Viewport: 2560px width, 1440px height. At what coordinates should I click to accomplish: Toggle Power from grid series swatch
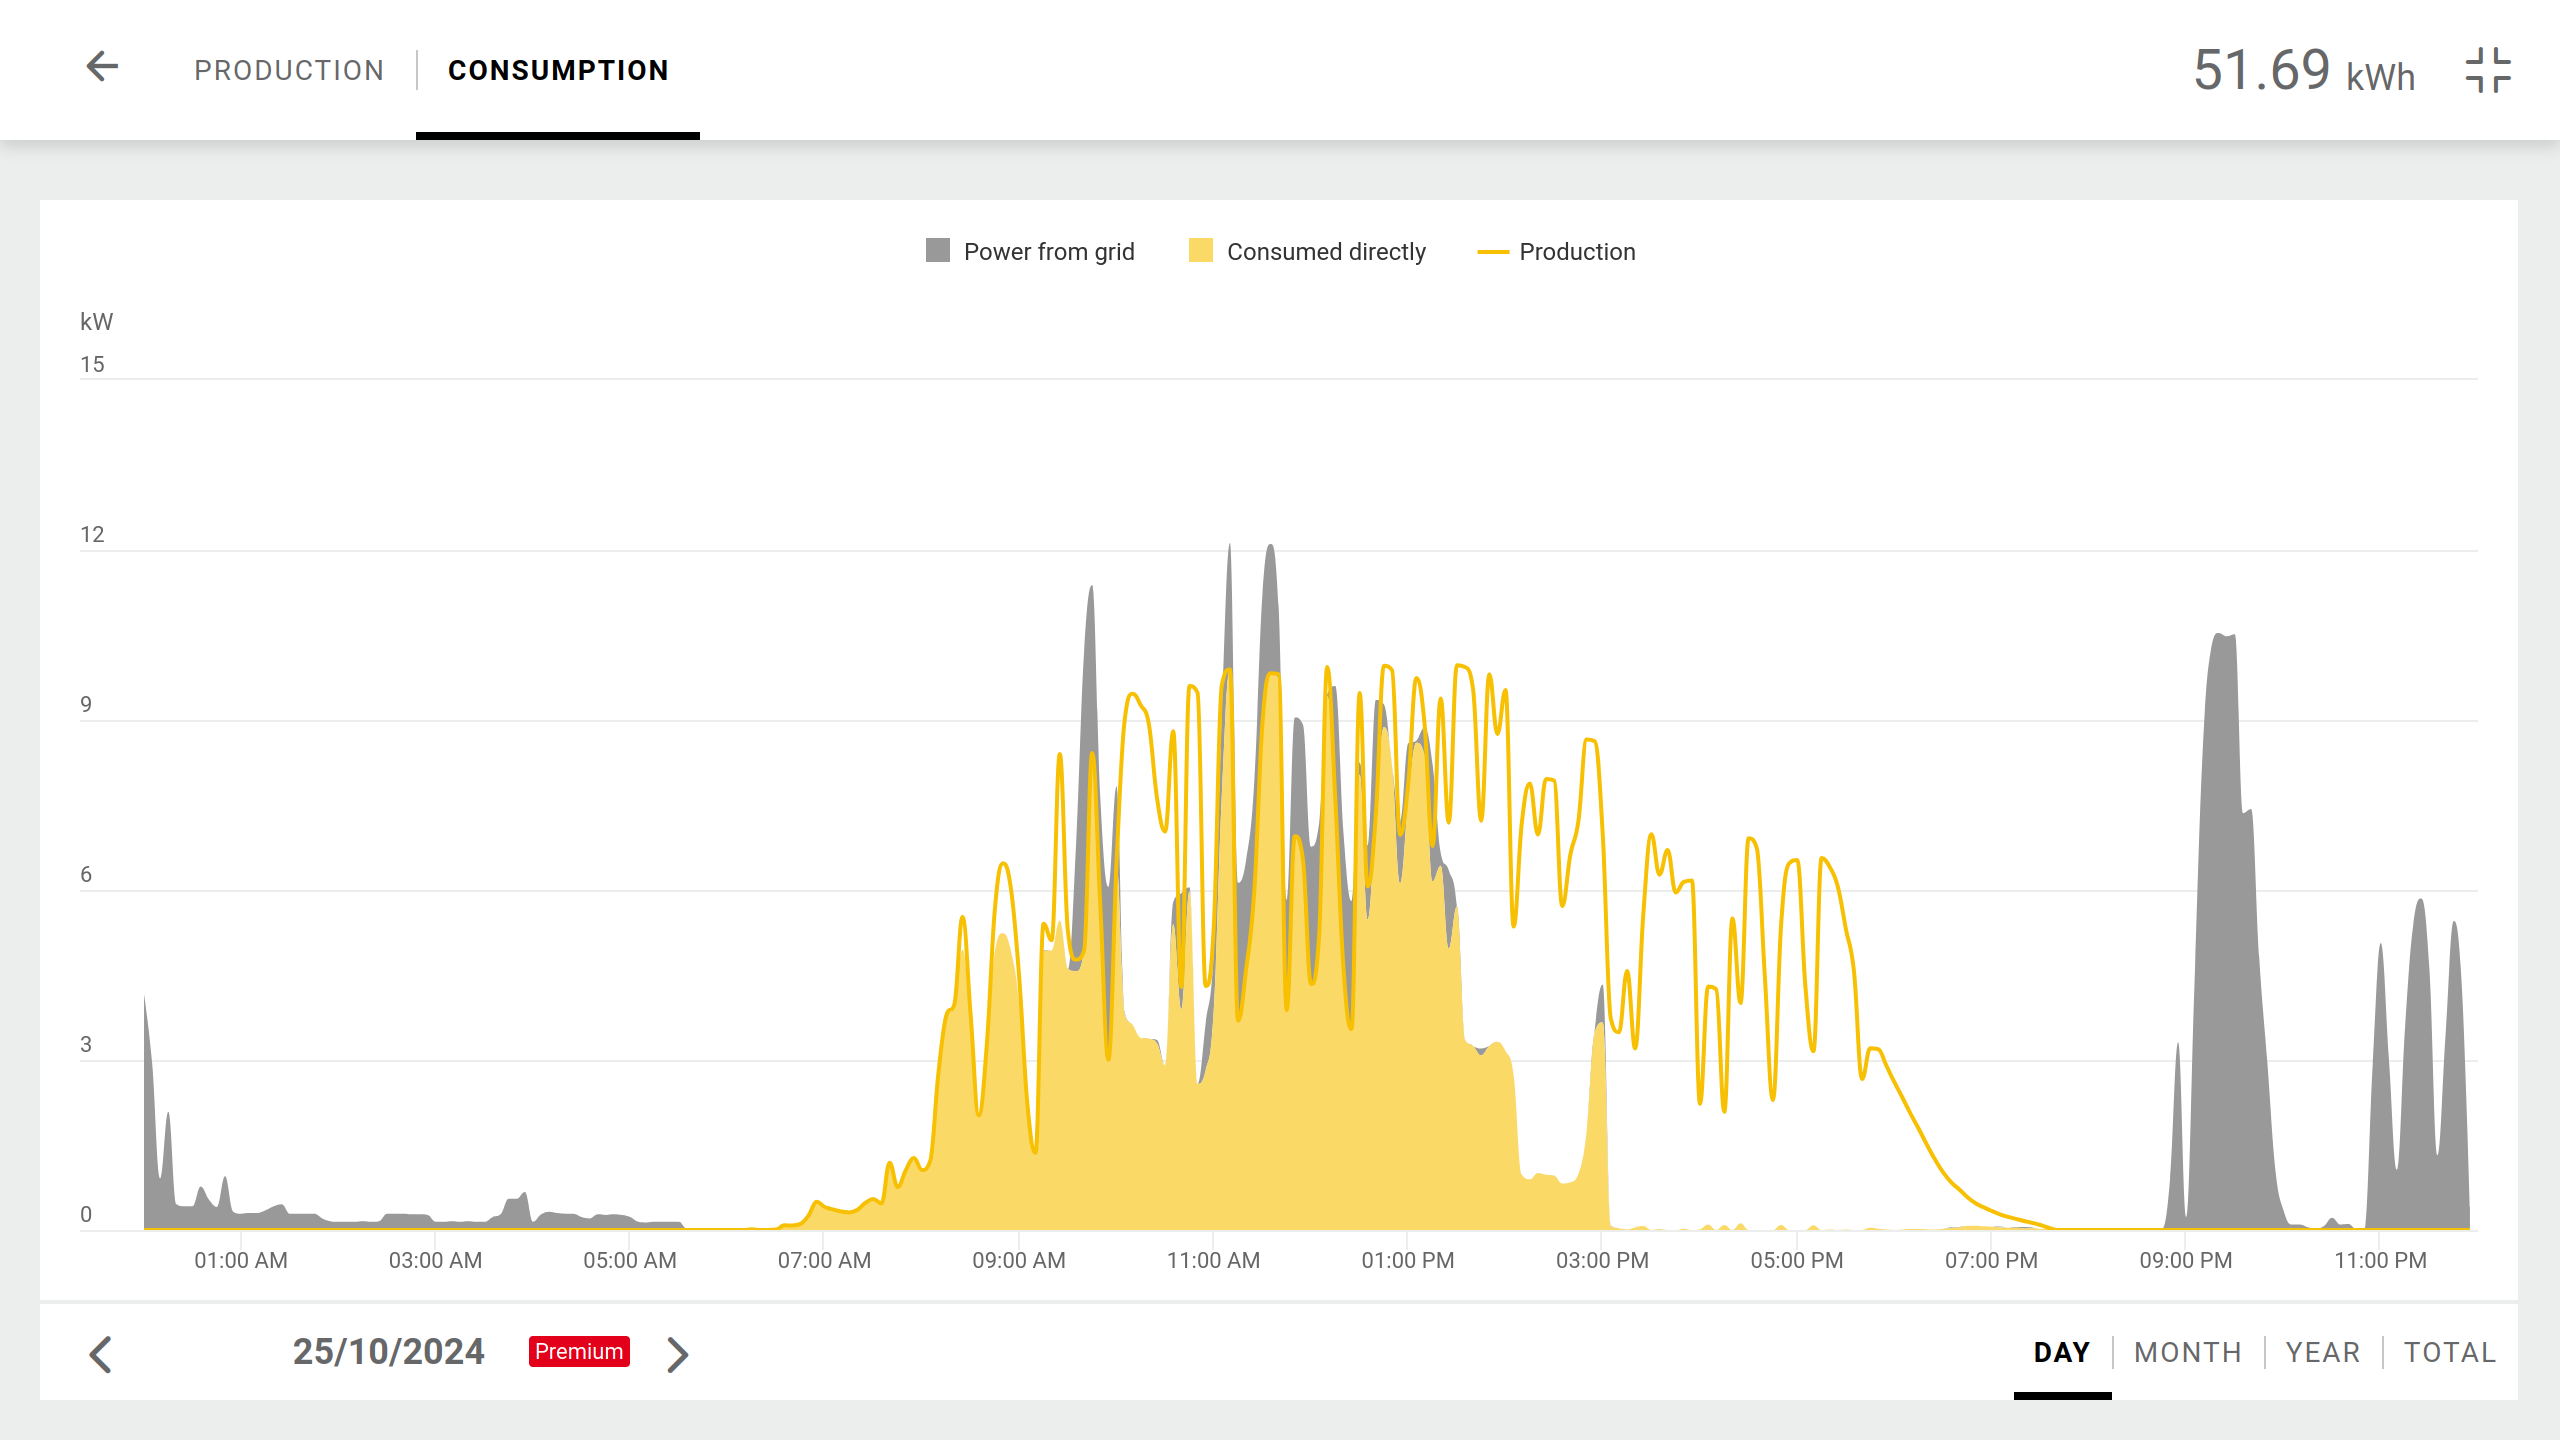(x=938, y=250)
